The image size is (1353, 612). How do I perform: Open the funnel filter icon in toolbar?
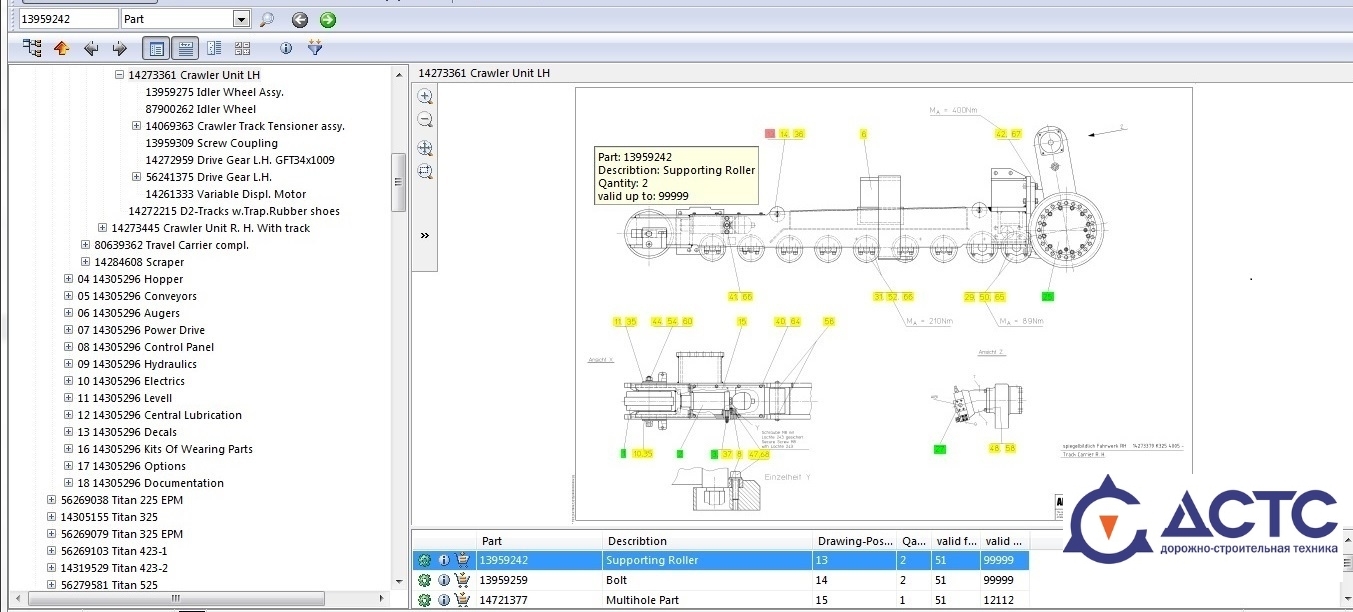point(315,48)
